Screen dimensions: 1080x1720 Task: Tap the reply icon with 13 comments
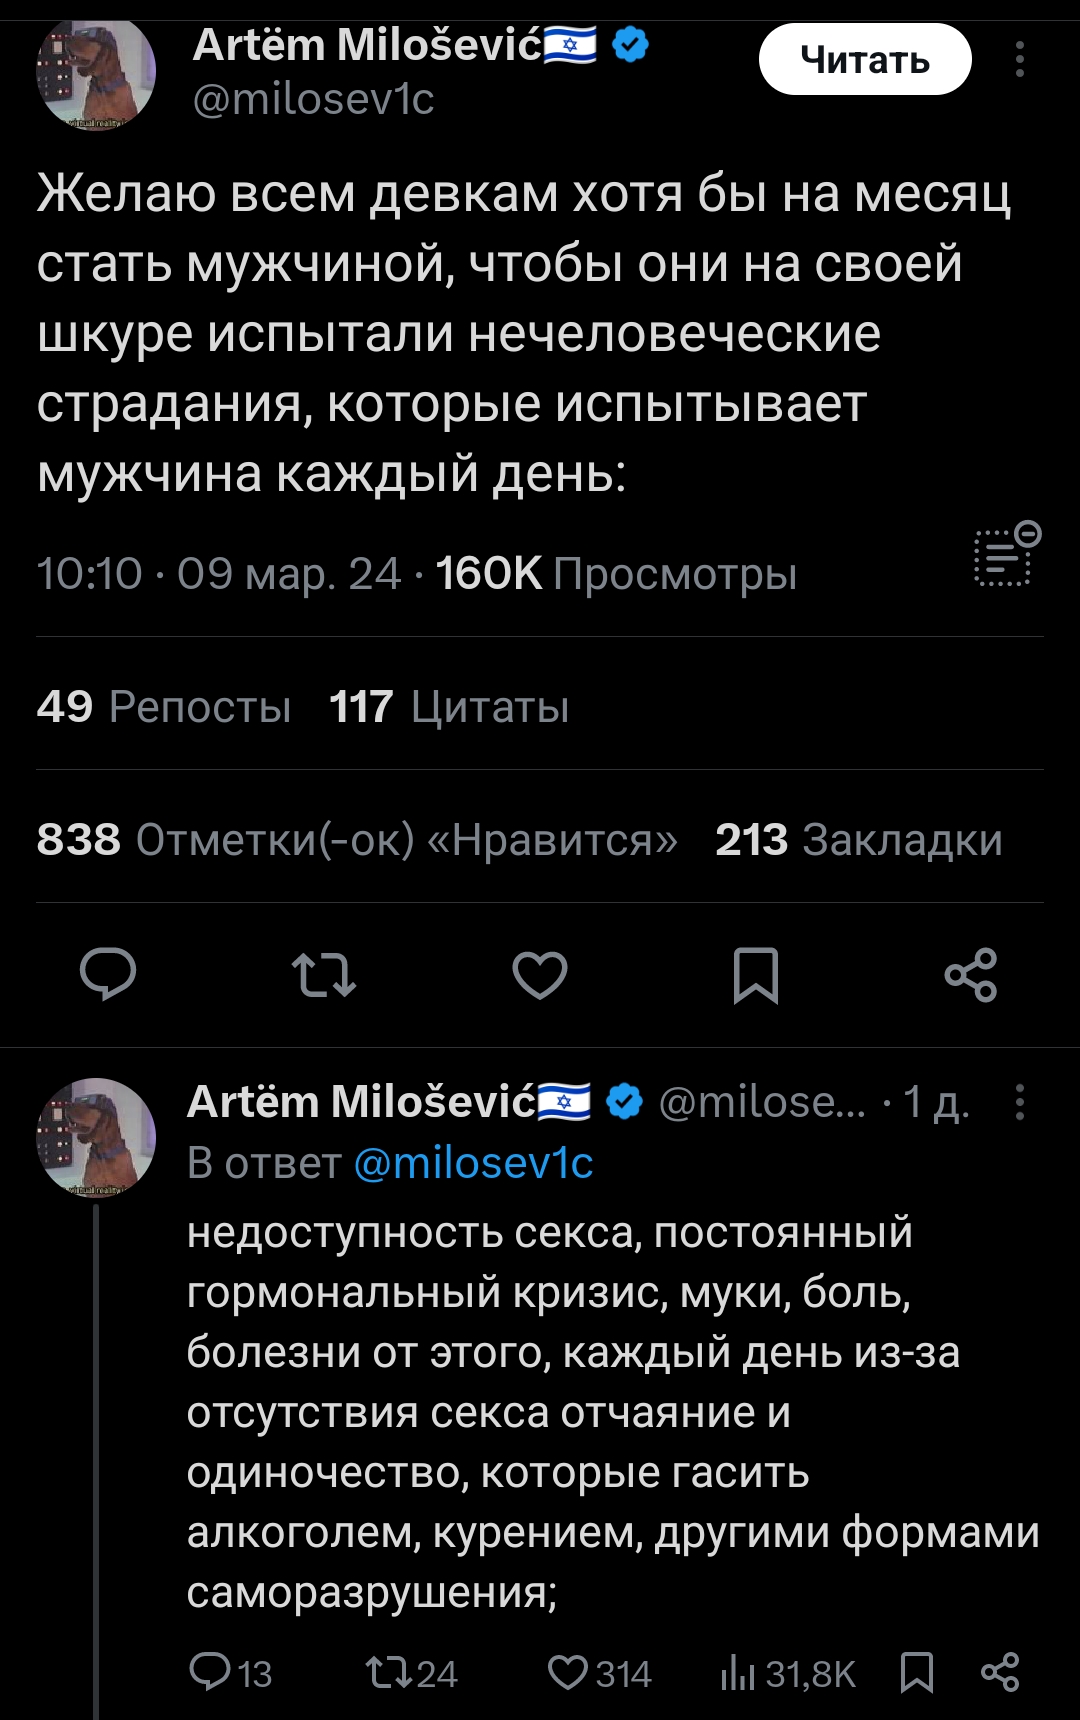click(x=230, y=1673)
